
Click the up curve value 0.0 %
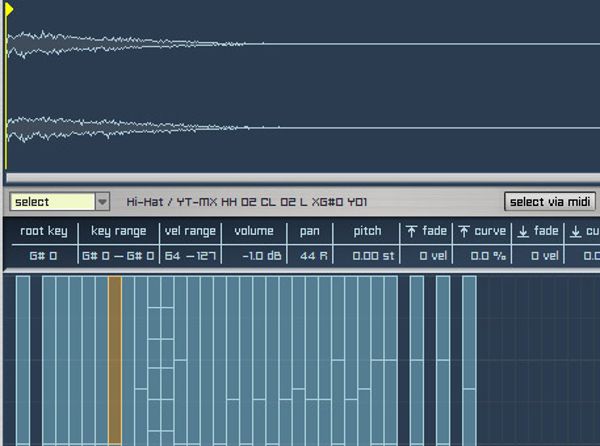click(x=482, y=256)
